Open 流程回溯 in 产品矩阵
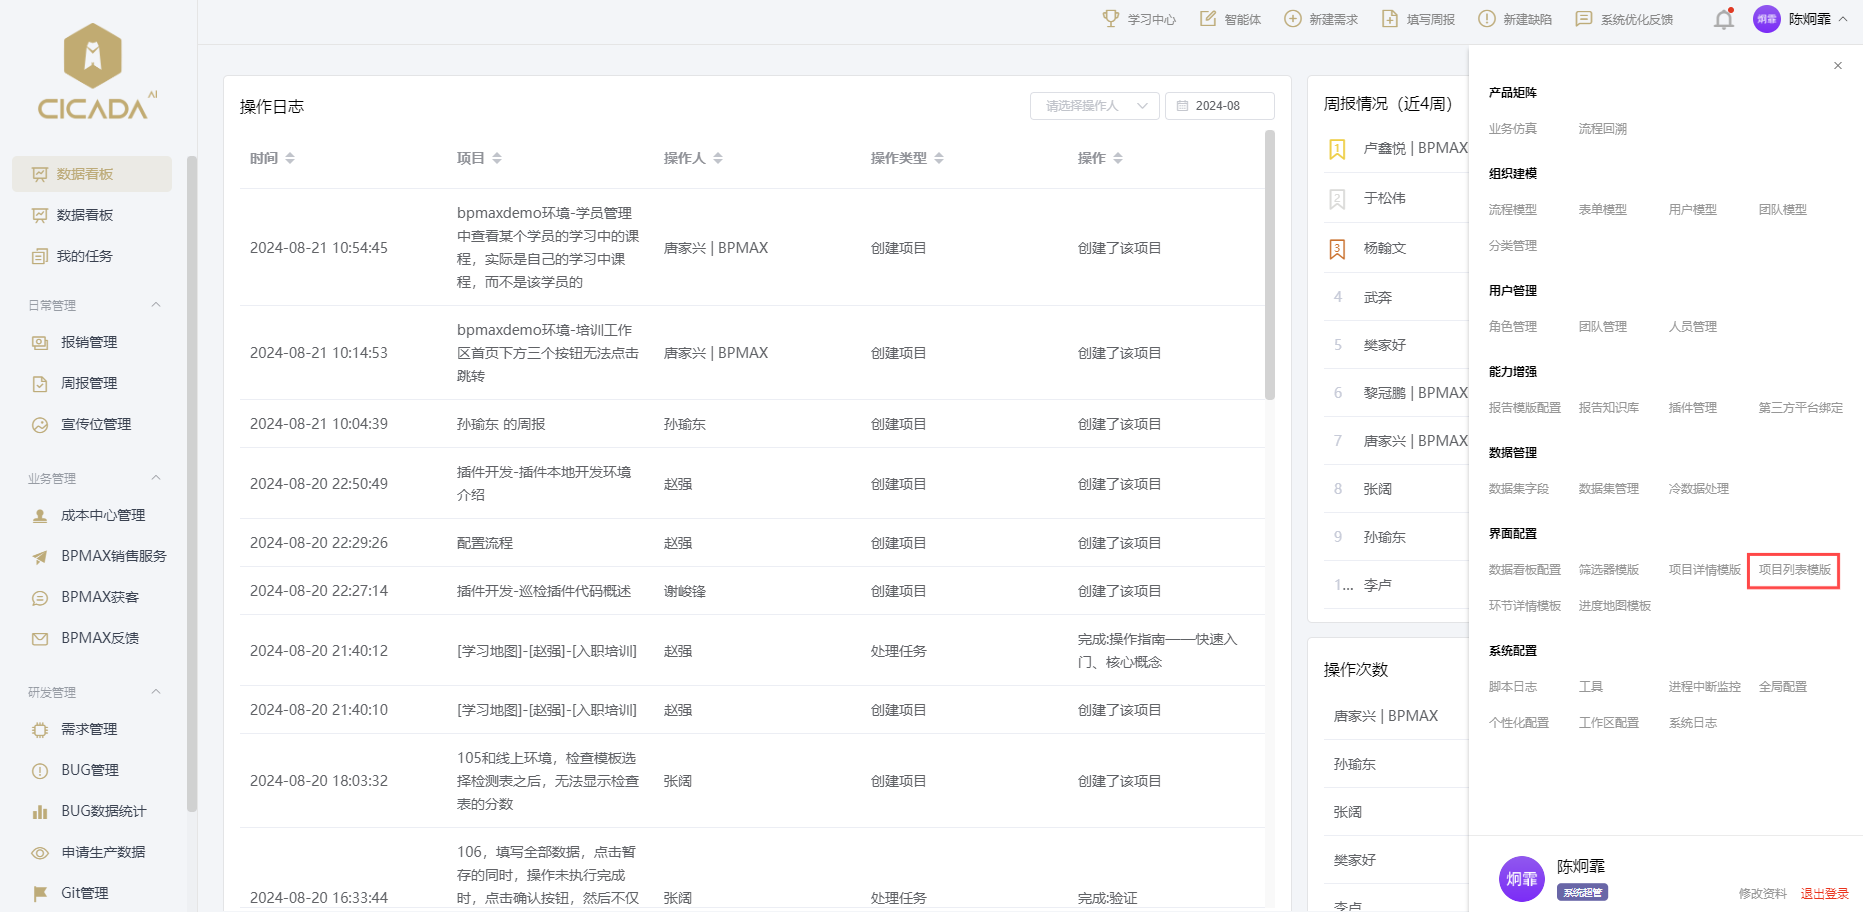The image size is (1863, 912). 1602,129
